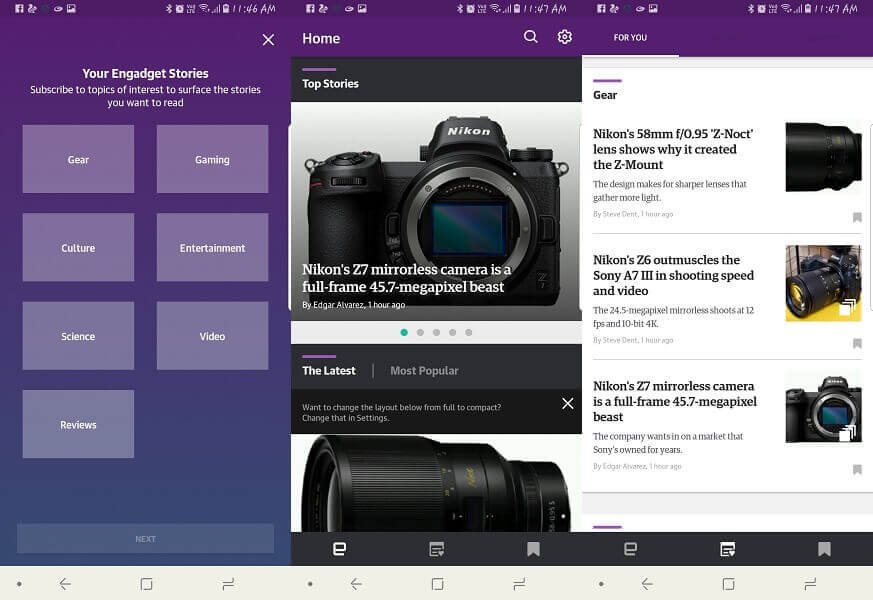Open For You feed icon in Home screen bottom bar
This screenshot has width=873, height=600.
point(436,549)
